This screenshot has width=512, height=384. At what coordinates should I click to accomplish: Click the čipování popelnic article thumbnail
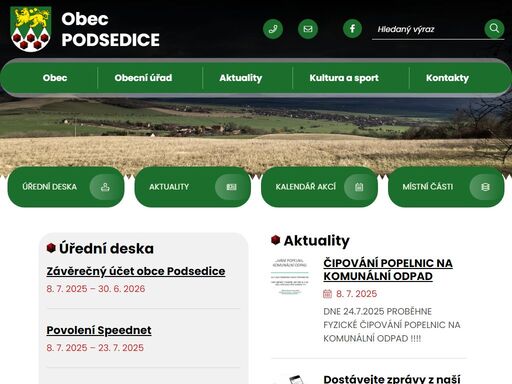pyautogui.click(x=290, y=276)
